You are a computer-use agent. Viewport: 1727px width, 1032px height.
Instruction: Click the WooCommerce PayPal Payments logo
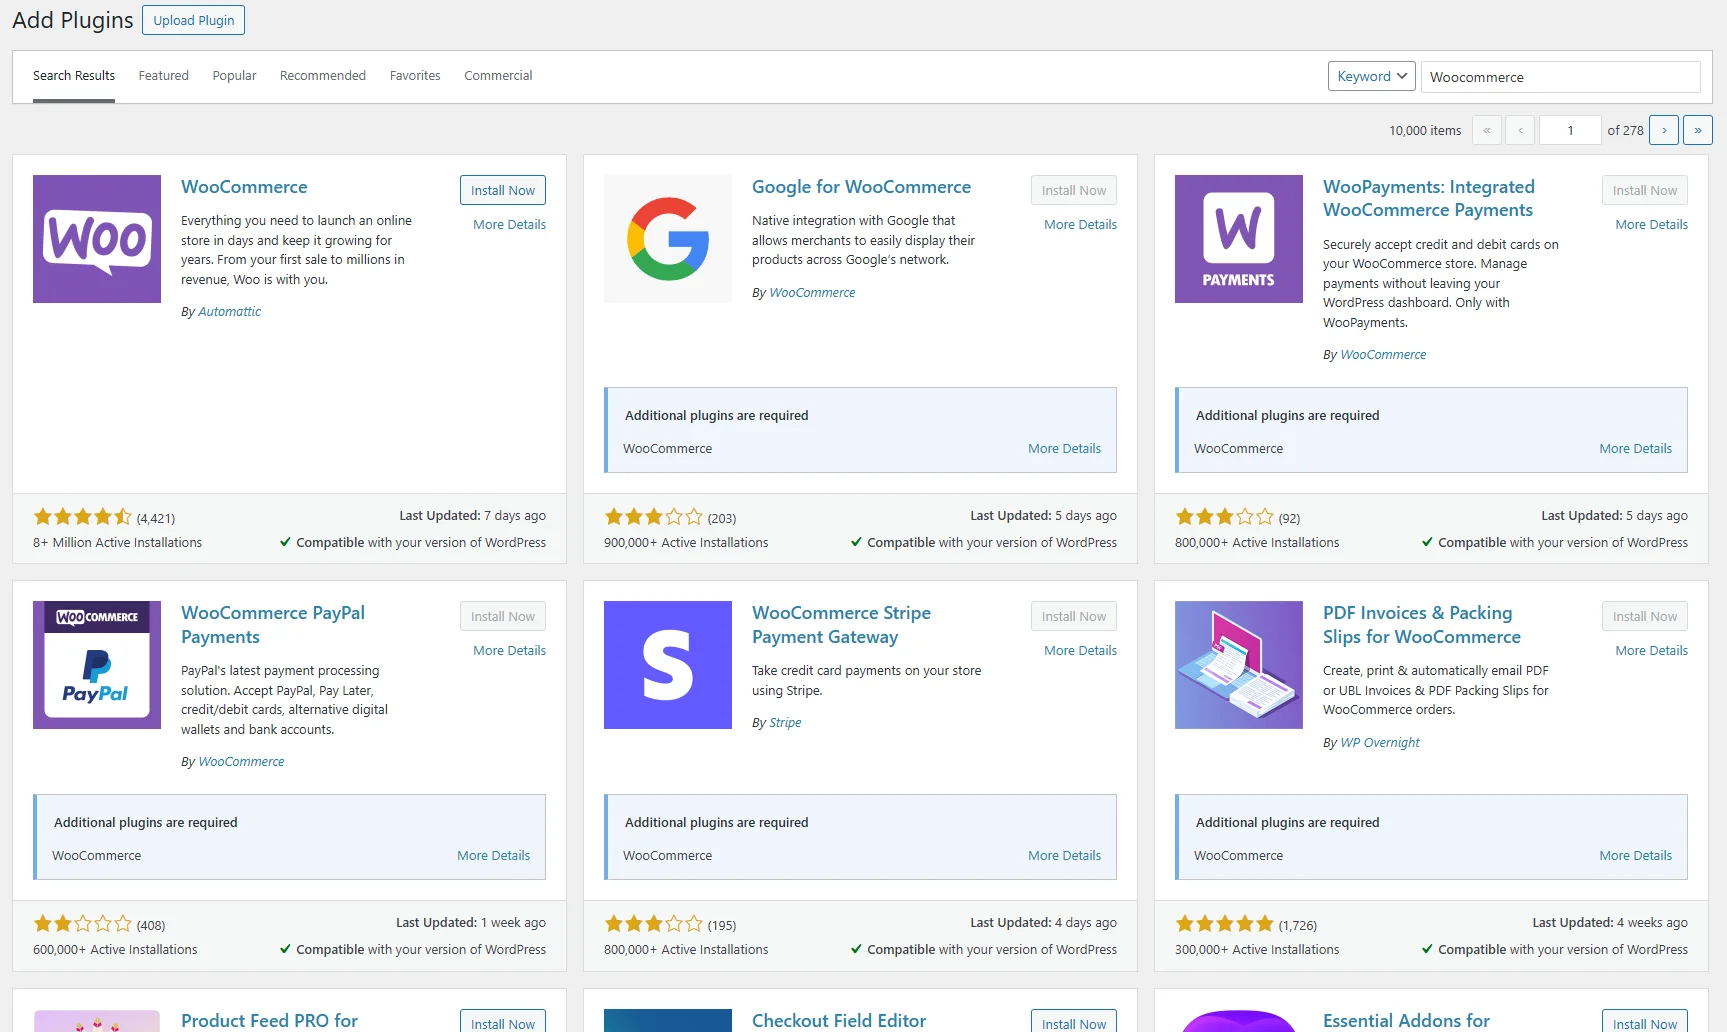tap(97, 665)
